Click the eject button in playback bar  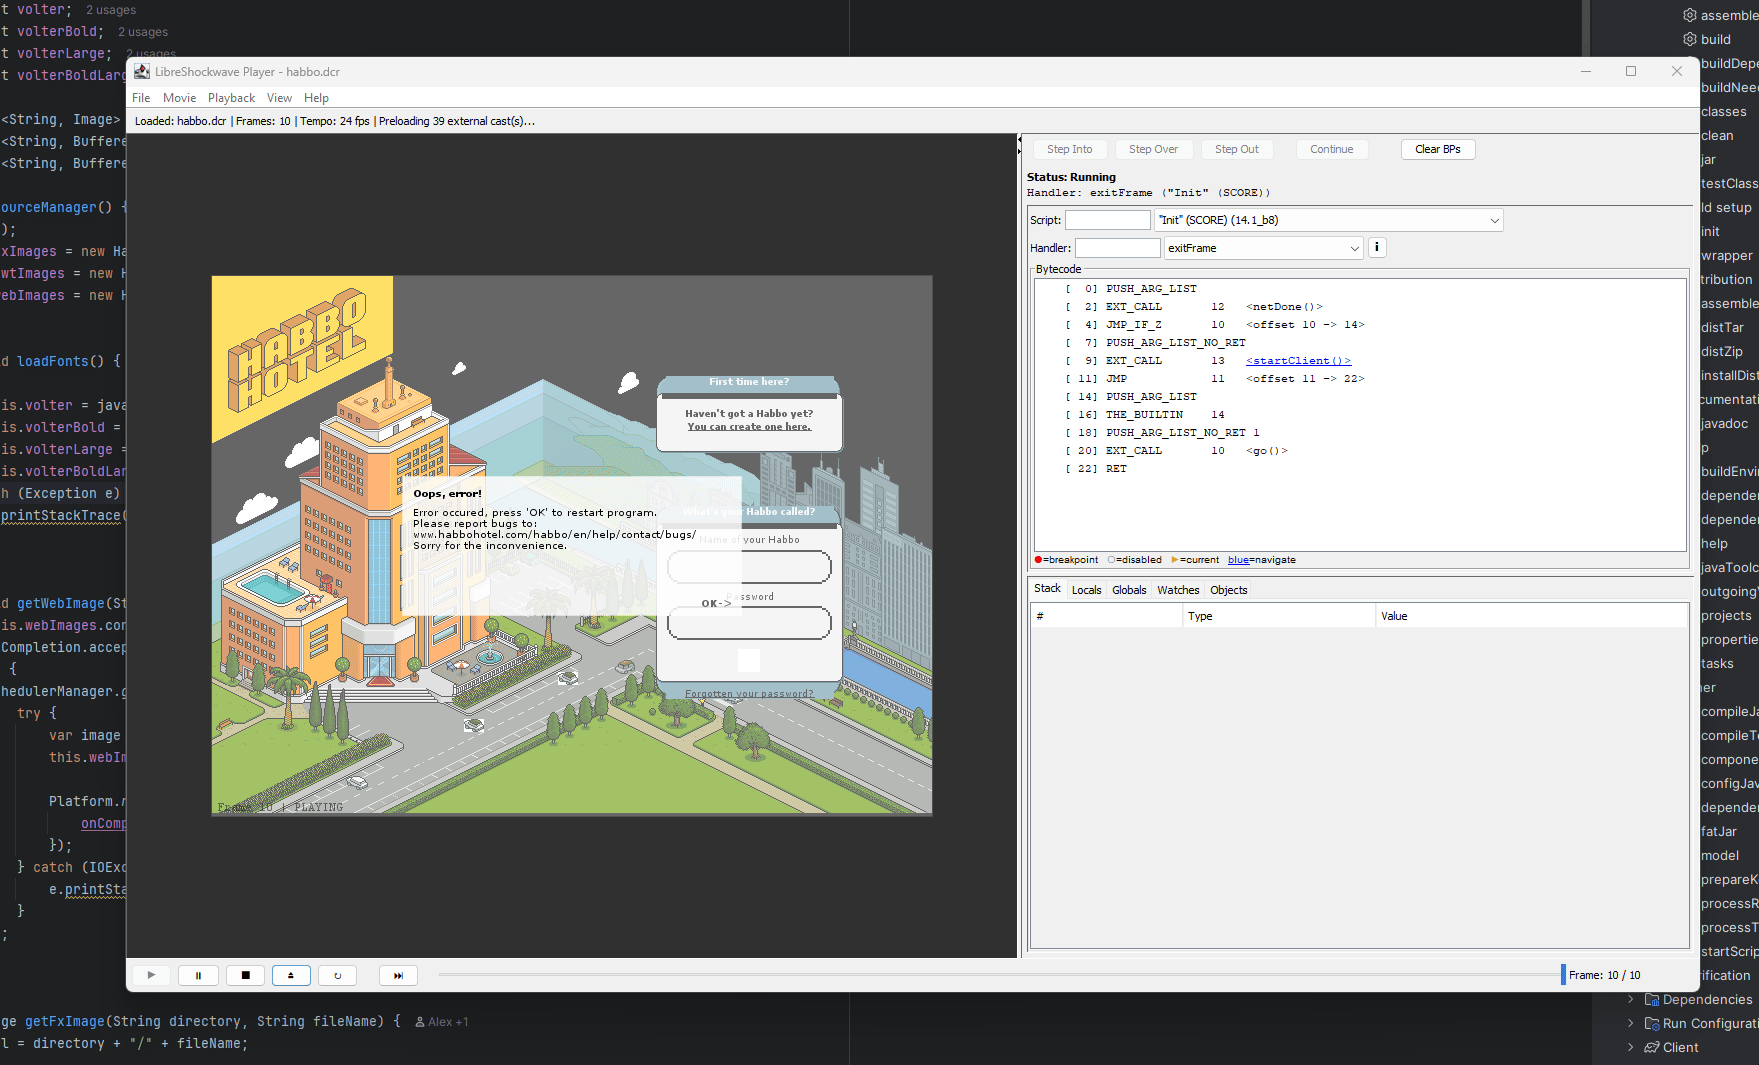tap(291, 975)
